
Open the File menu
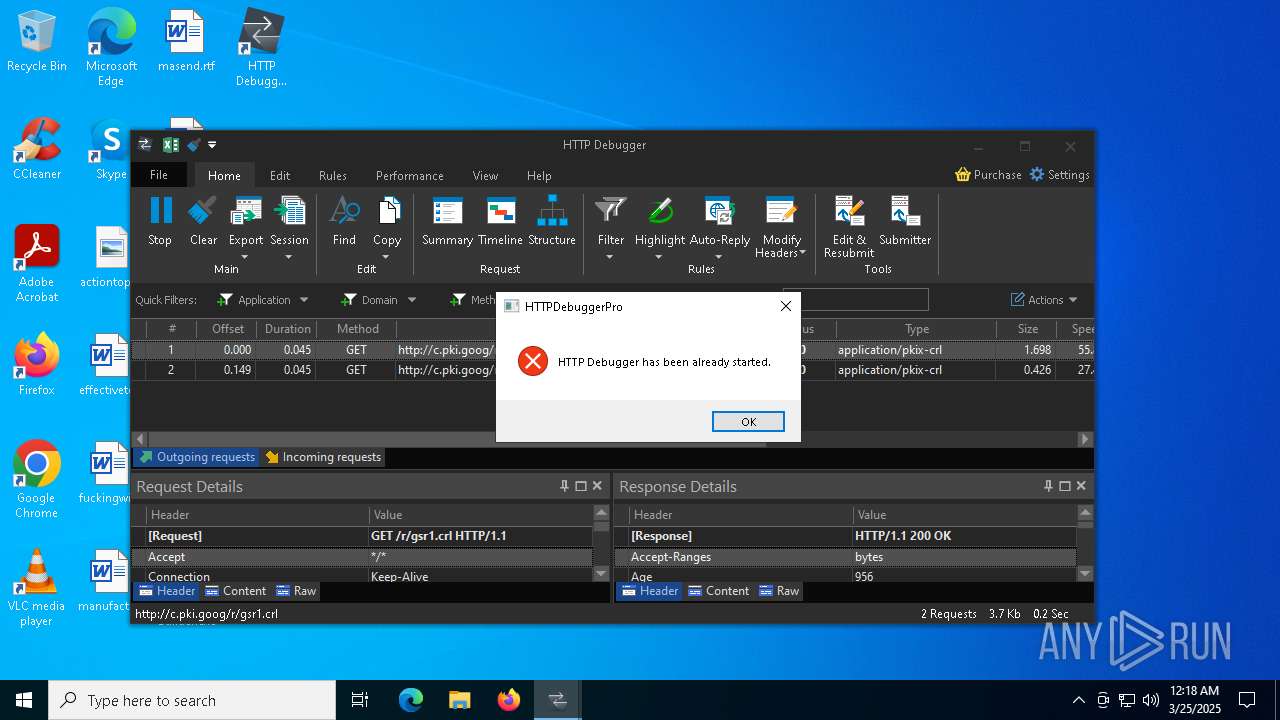[x=159, y=175]
